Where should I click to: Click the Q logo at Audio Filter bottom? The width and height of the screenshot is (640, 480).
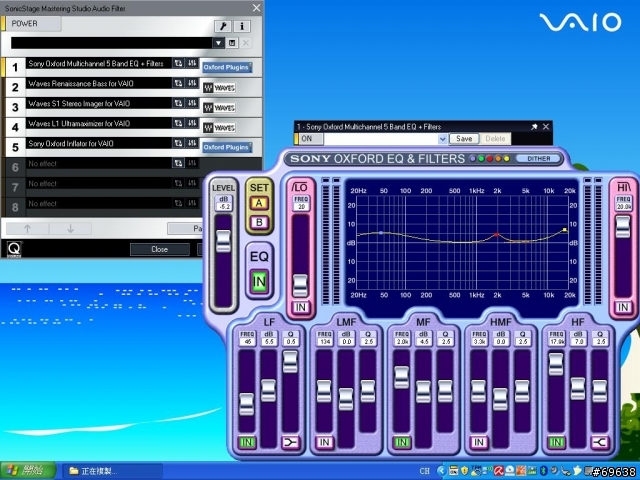click(14, 249)
